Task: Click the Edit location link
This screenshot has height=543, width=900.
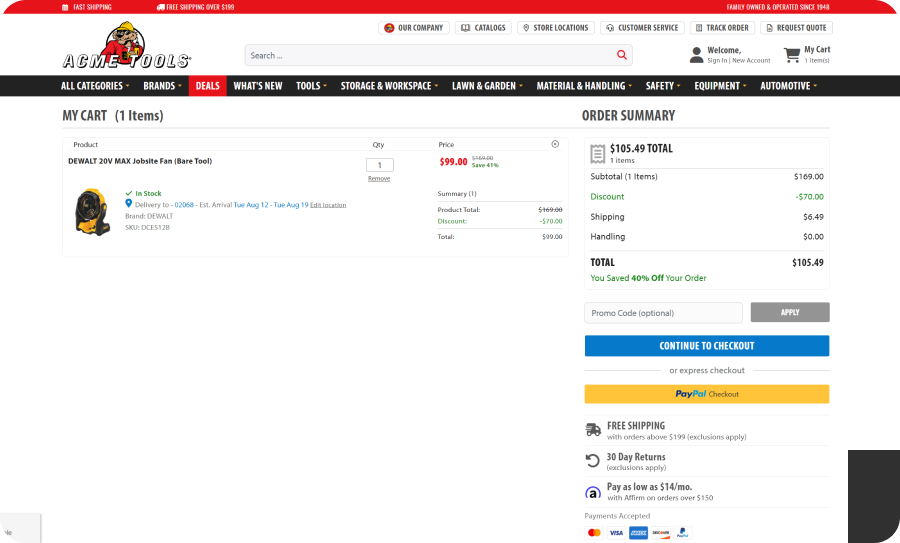Action: 328,205
